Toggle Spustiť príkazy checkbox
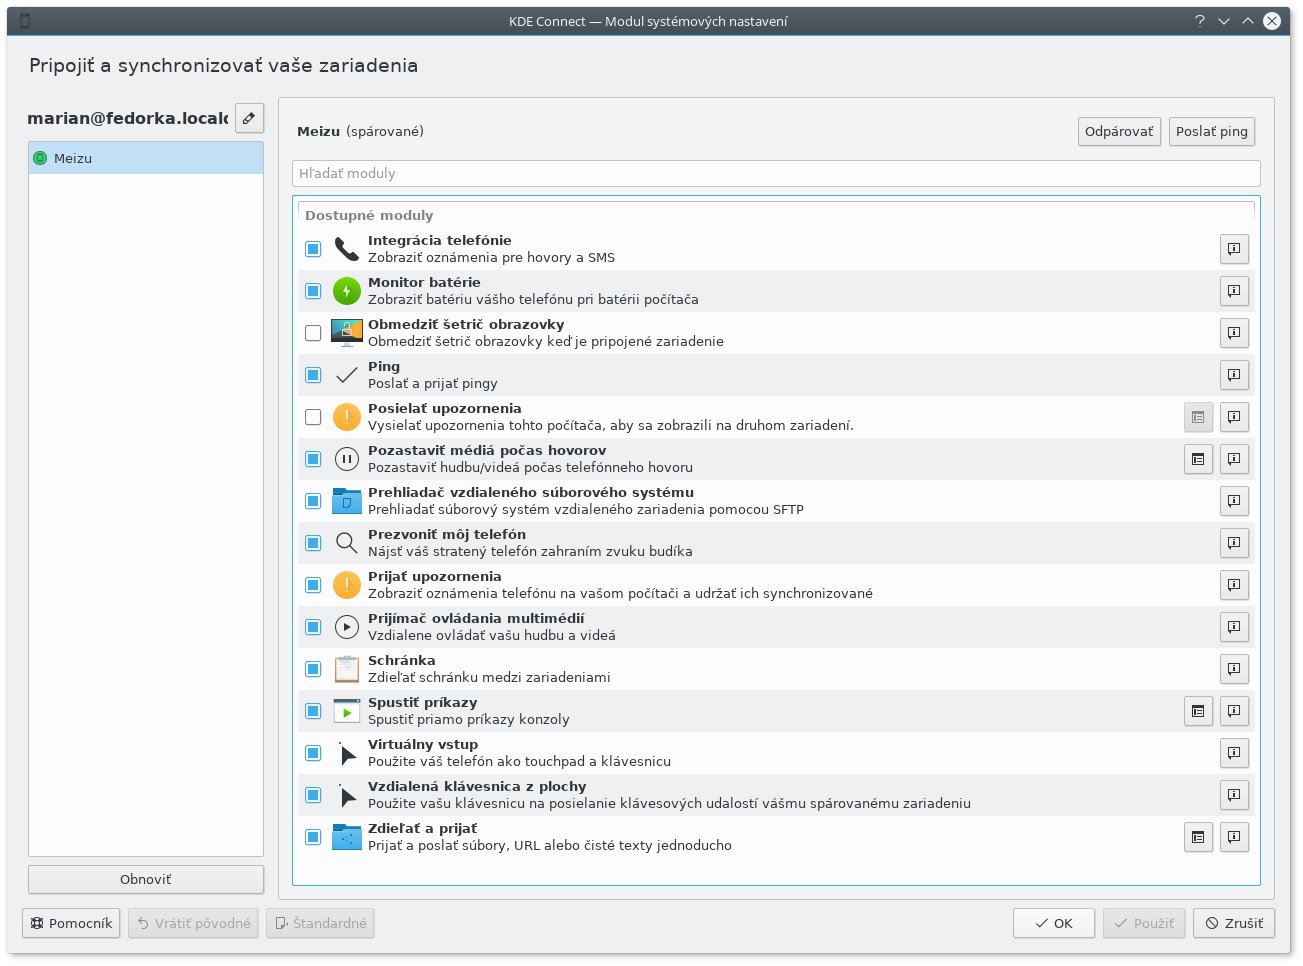This screenshot has width=1303, height=966. coord(313,711)
